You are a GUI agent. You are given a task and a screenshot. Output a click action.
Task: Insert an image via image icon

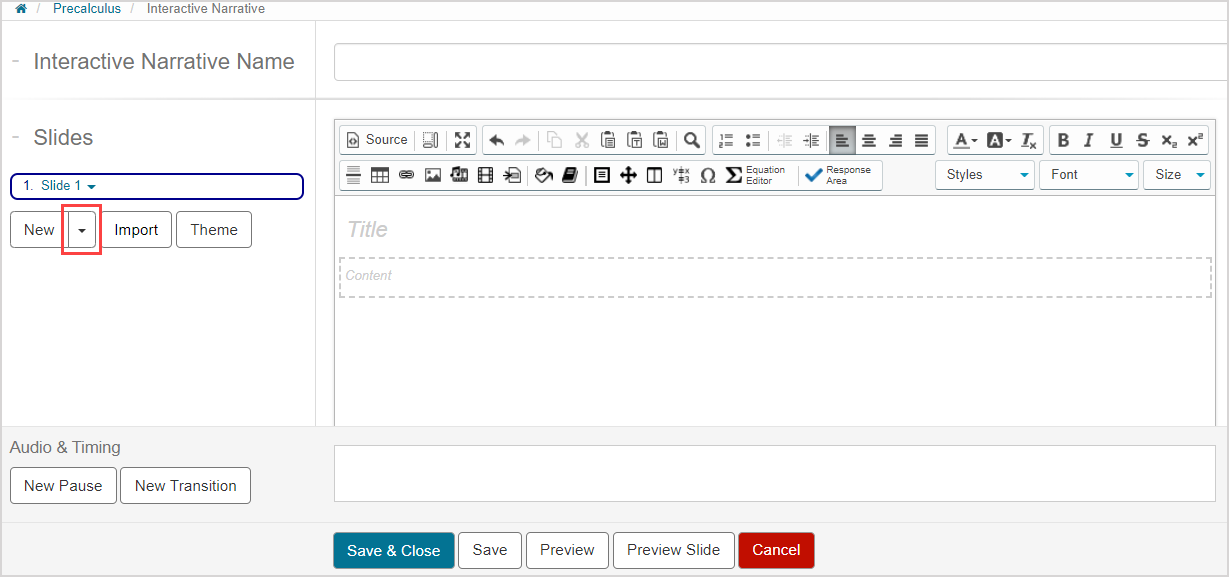tap(433, 175)
